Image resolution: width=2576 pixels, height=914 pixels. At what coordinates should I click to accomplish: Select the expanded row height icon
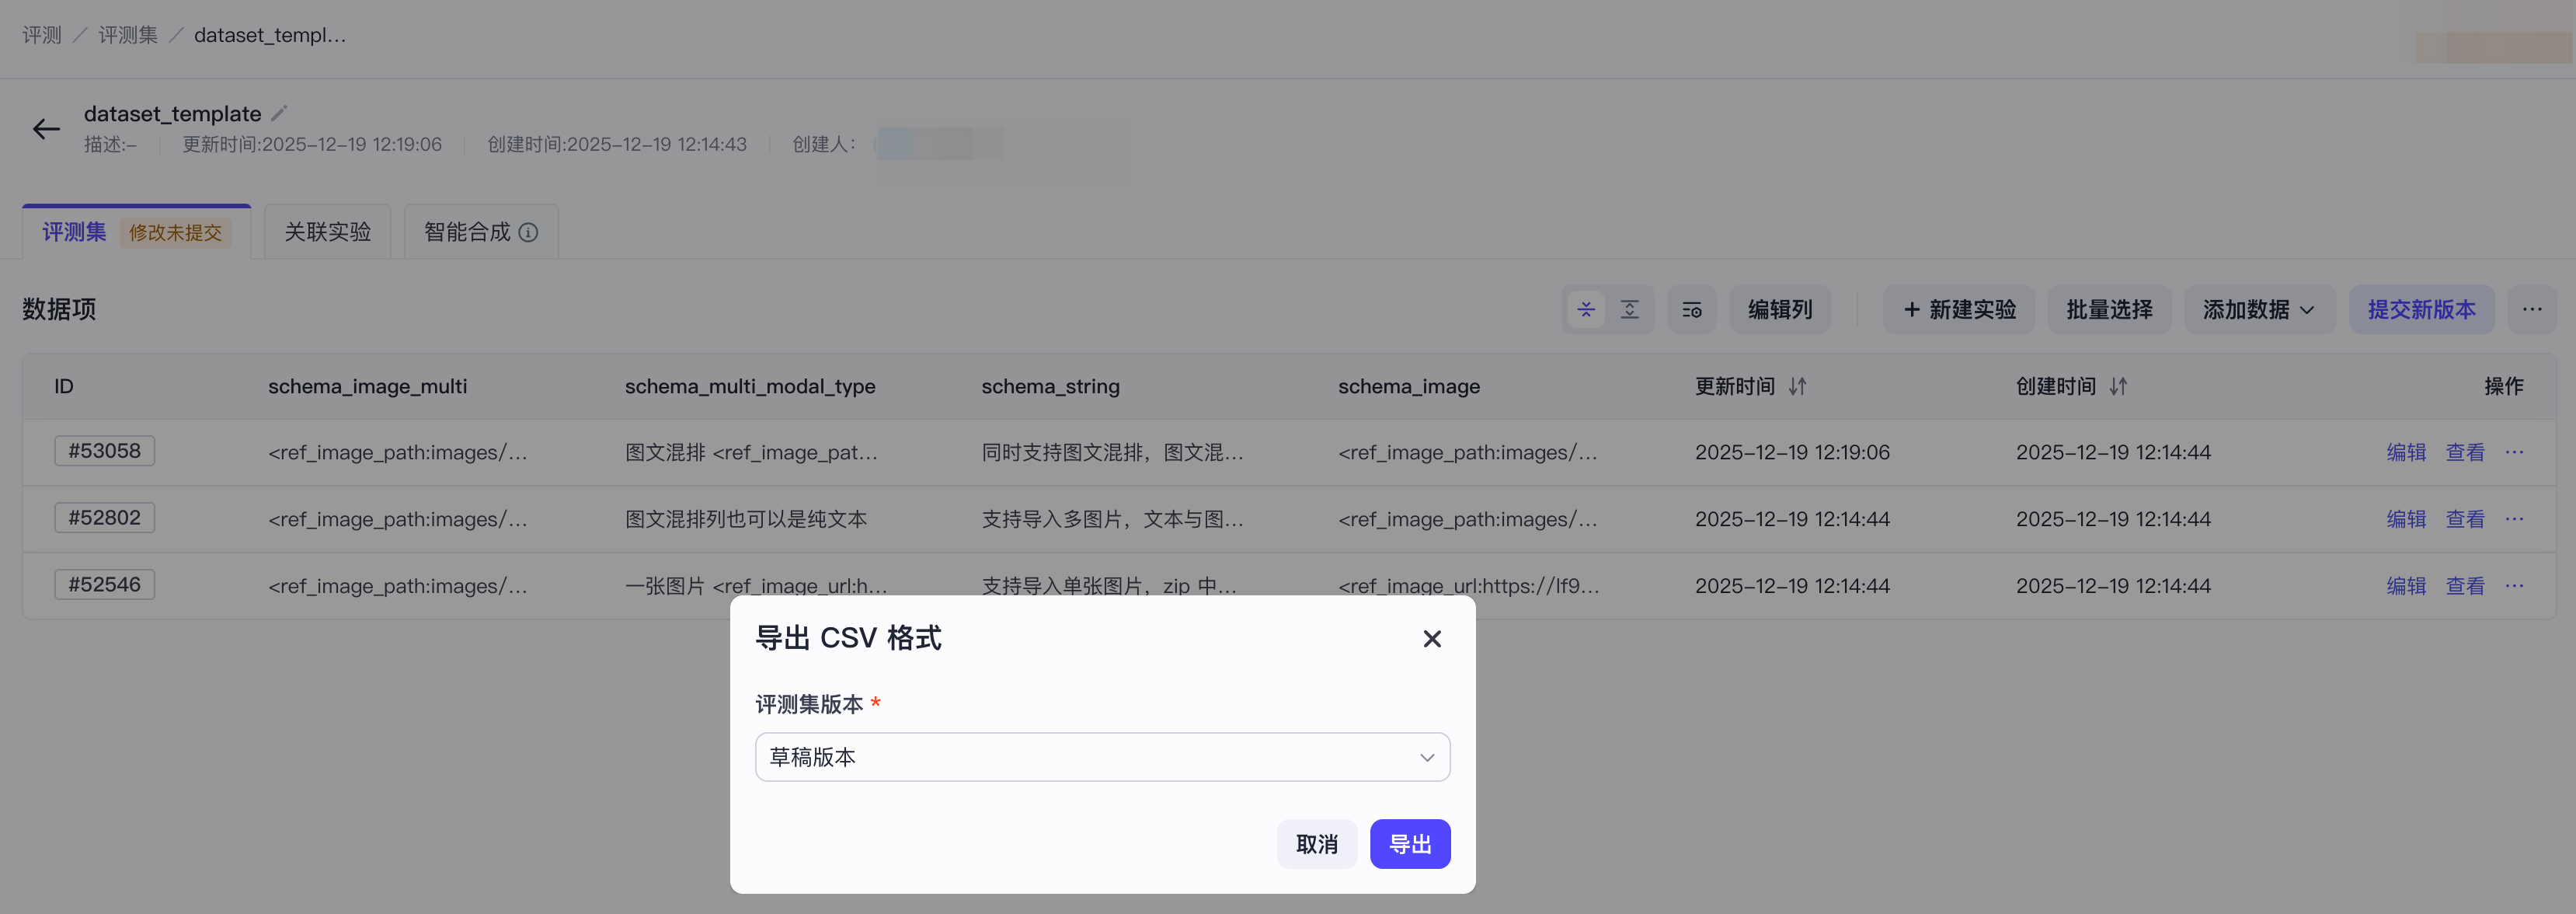pos(1630,310)
